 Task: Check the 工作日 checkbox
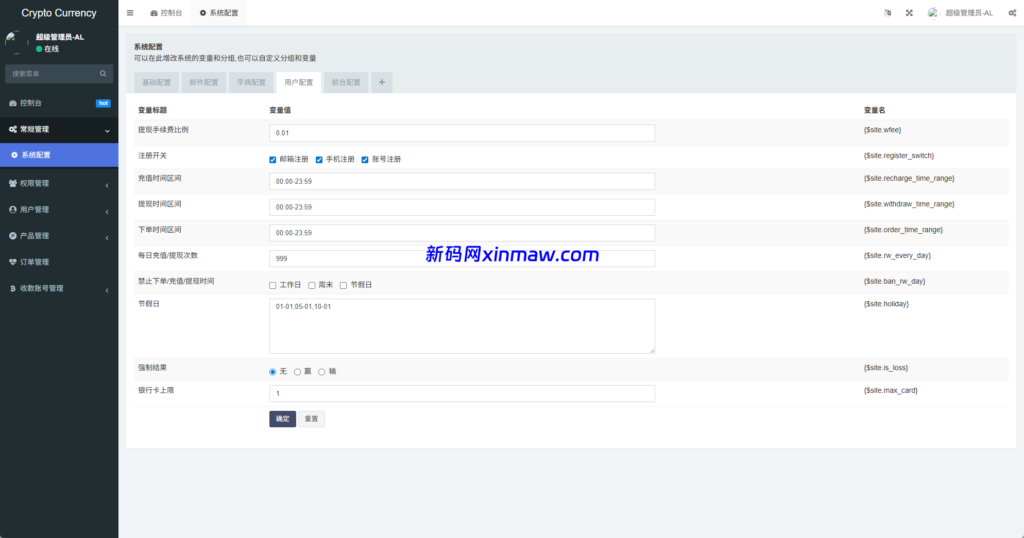[272, 285]
